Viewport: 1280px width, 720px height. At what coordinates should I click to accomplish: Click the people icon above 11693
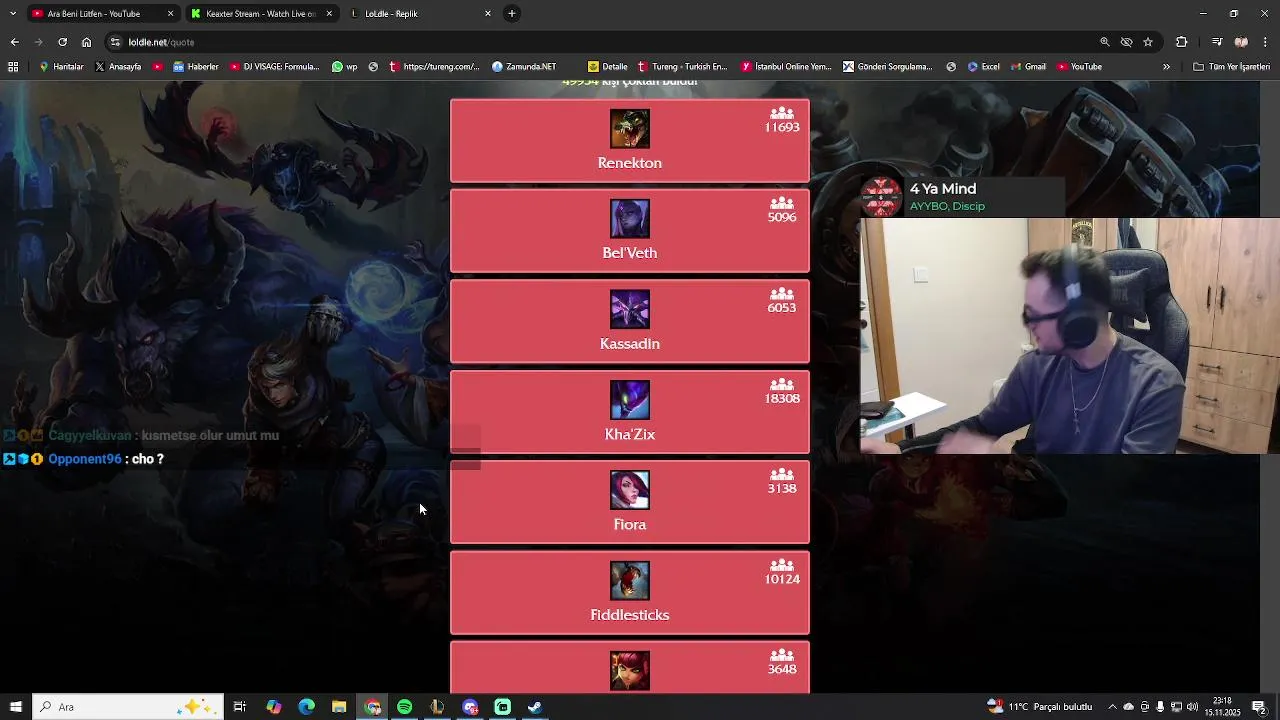pos(782,113)
